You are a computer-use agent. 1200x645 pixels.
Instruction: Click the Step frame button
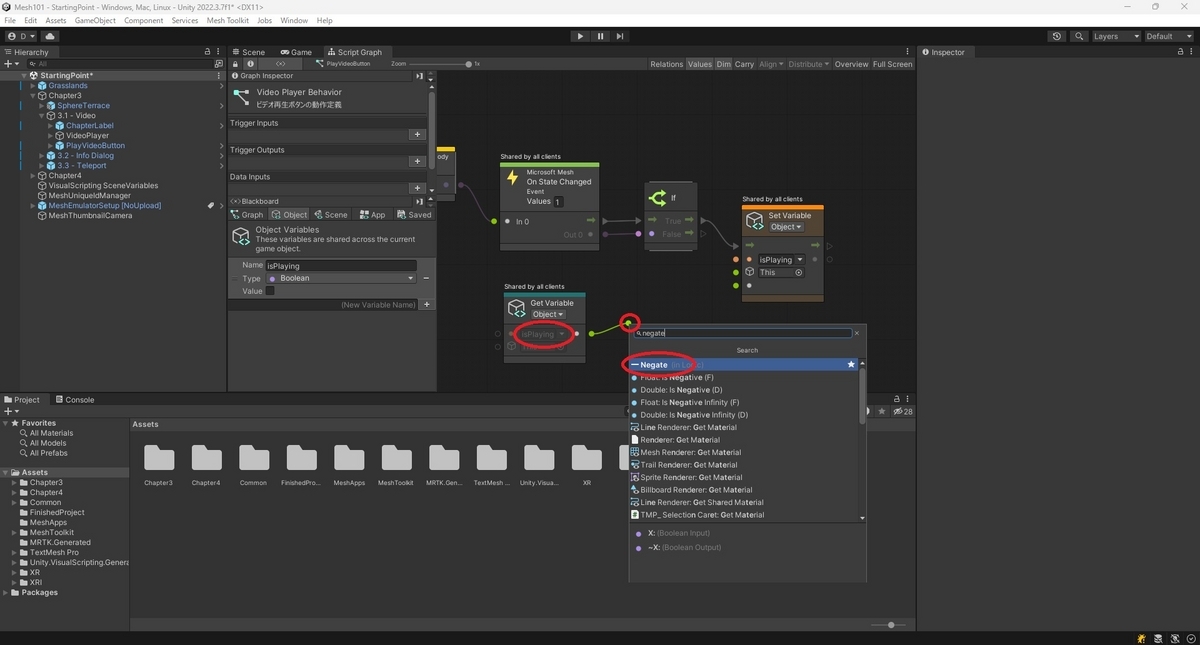(620, 36)
